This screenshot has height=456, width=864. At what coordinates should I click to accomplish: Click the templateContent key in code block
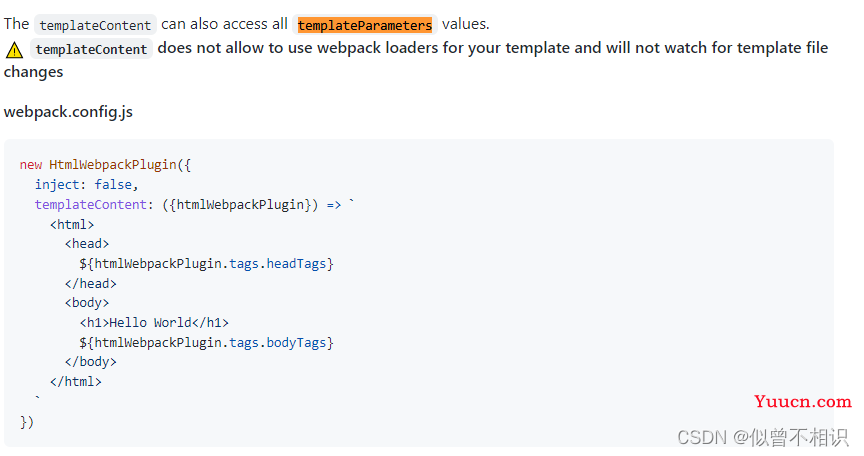[91, 204]
